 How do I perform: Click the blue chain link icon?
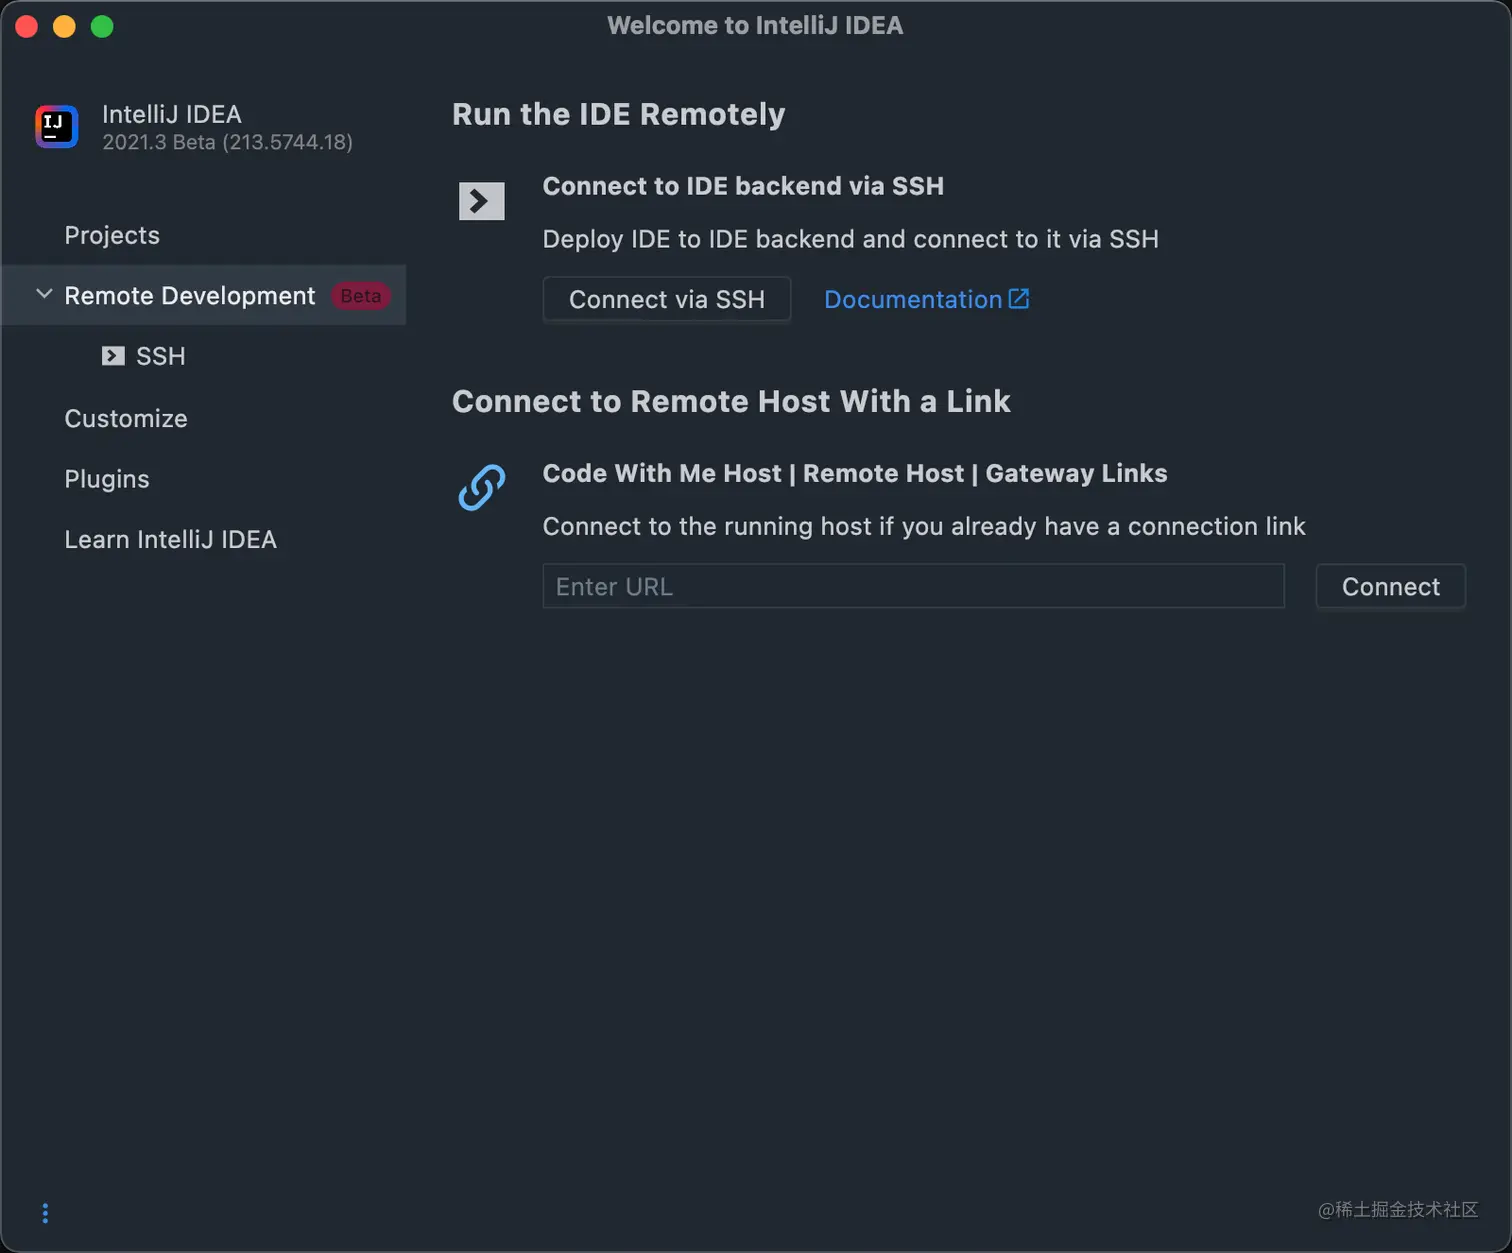(482, 488)
